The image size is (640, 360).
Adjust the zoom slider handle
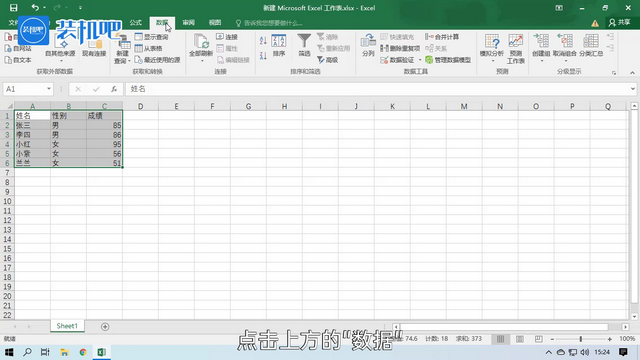pos(581,339)
